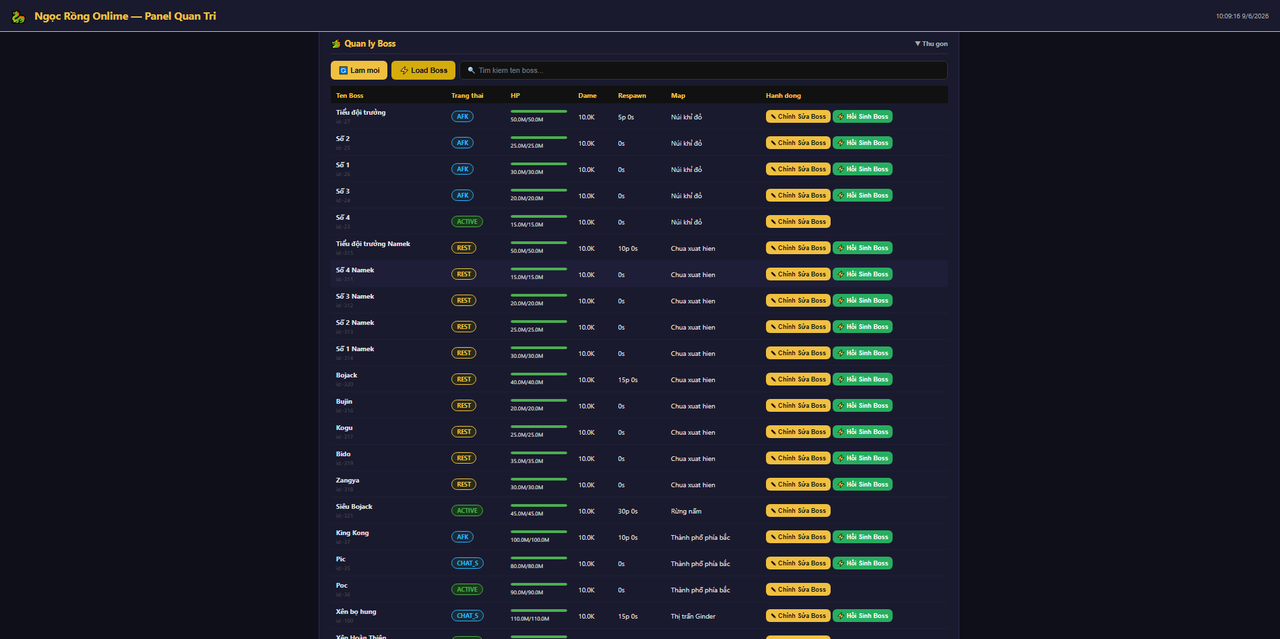
Task: Click the CHAT_S badge of Pic
Action: (467, 563)
